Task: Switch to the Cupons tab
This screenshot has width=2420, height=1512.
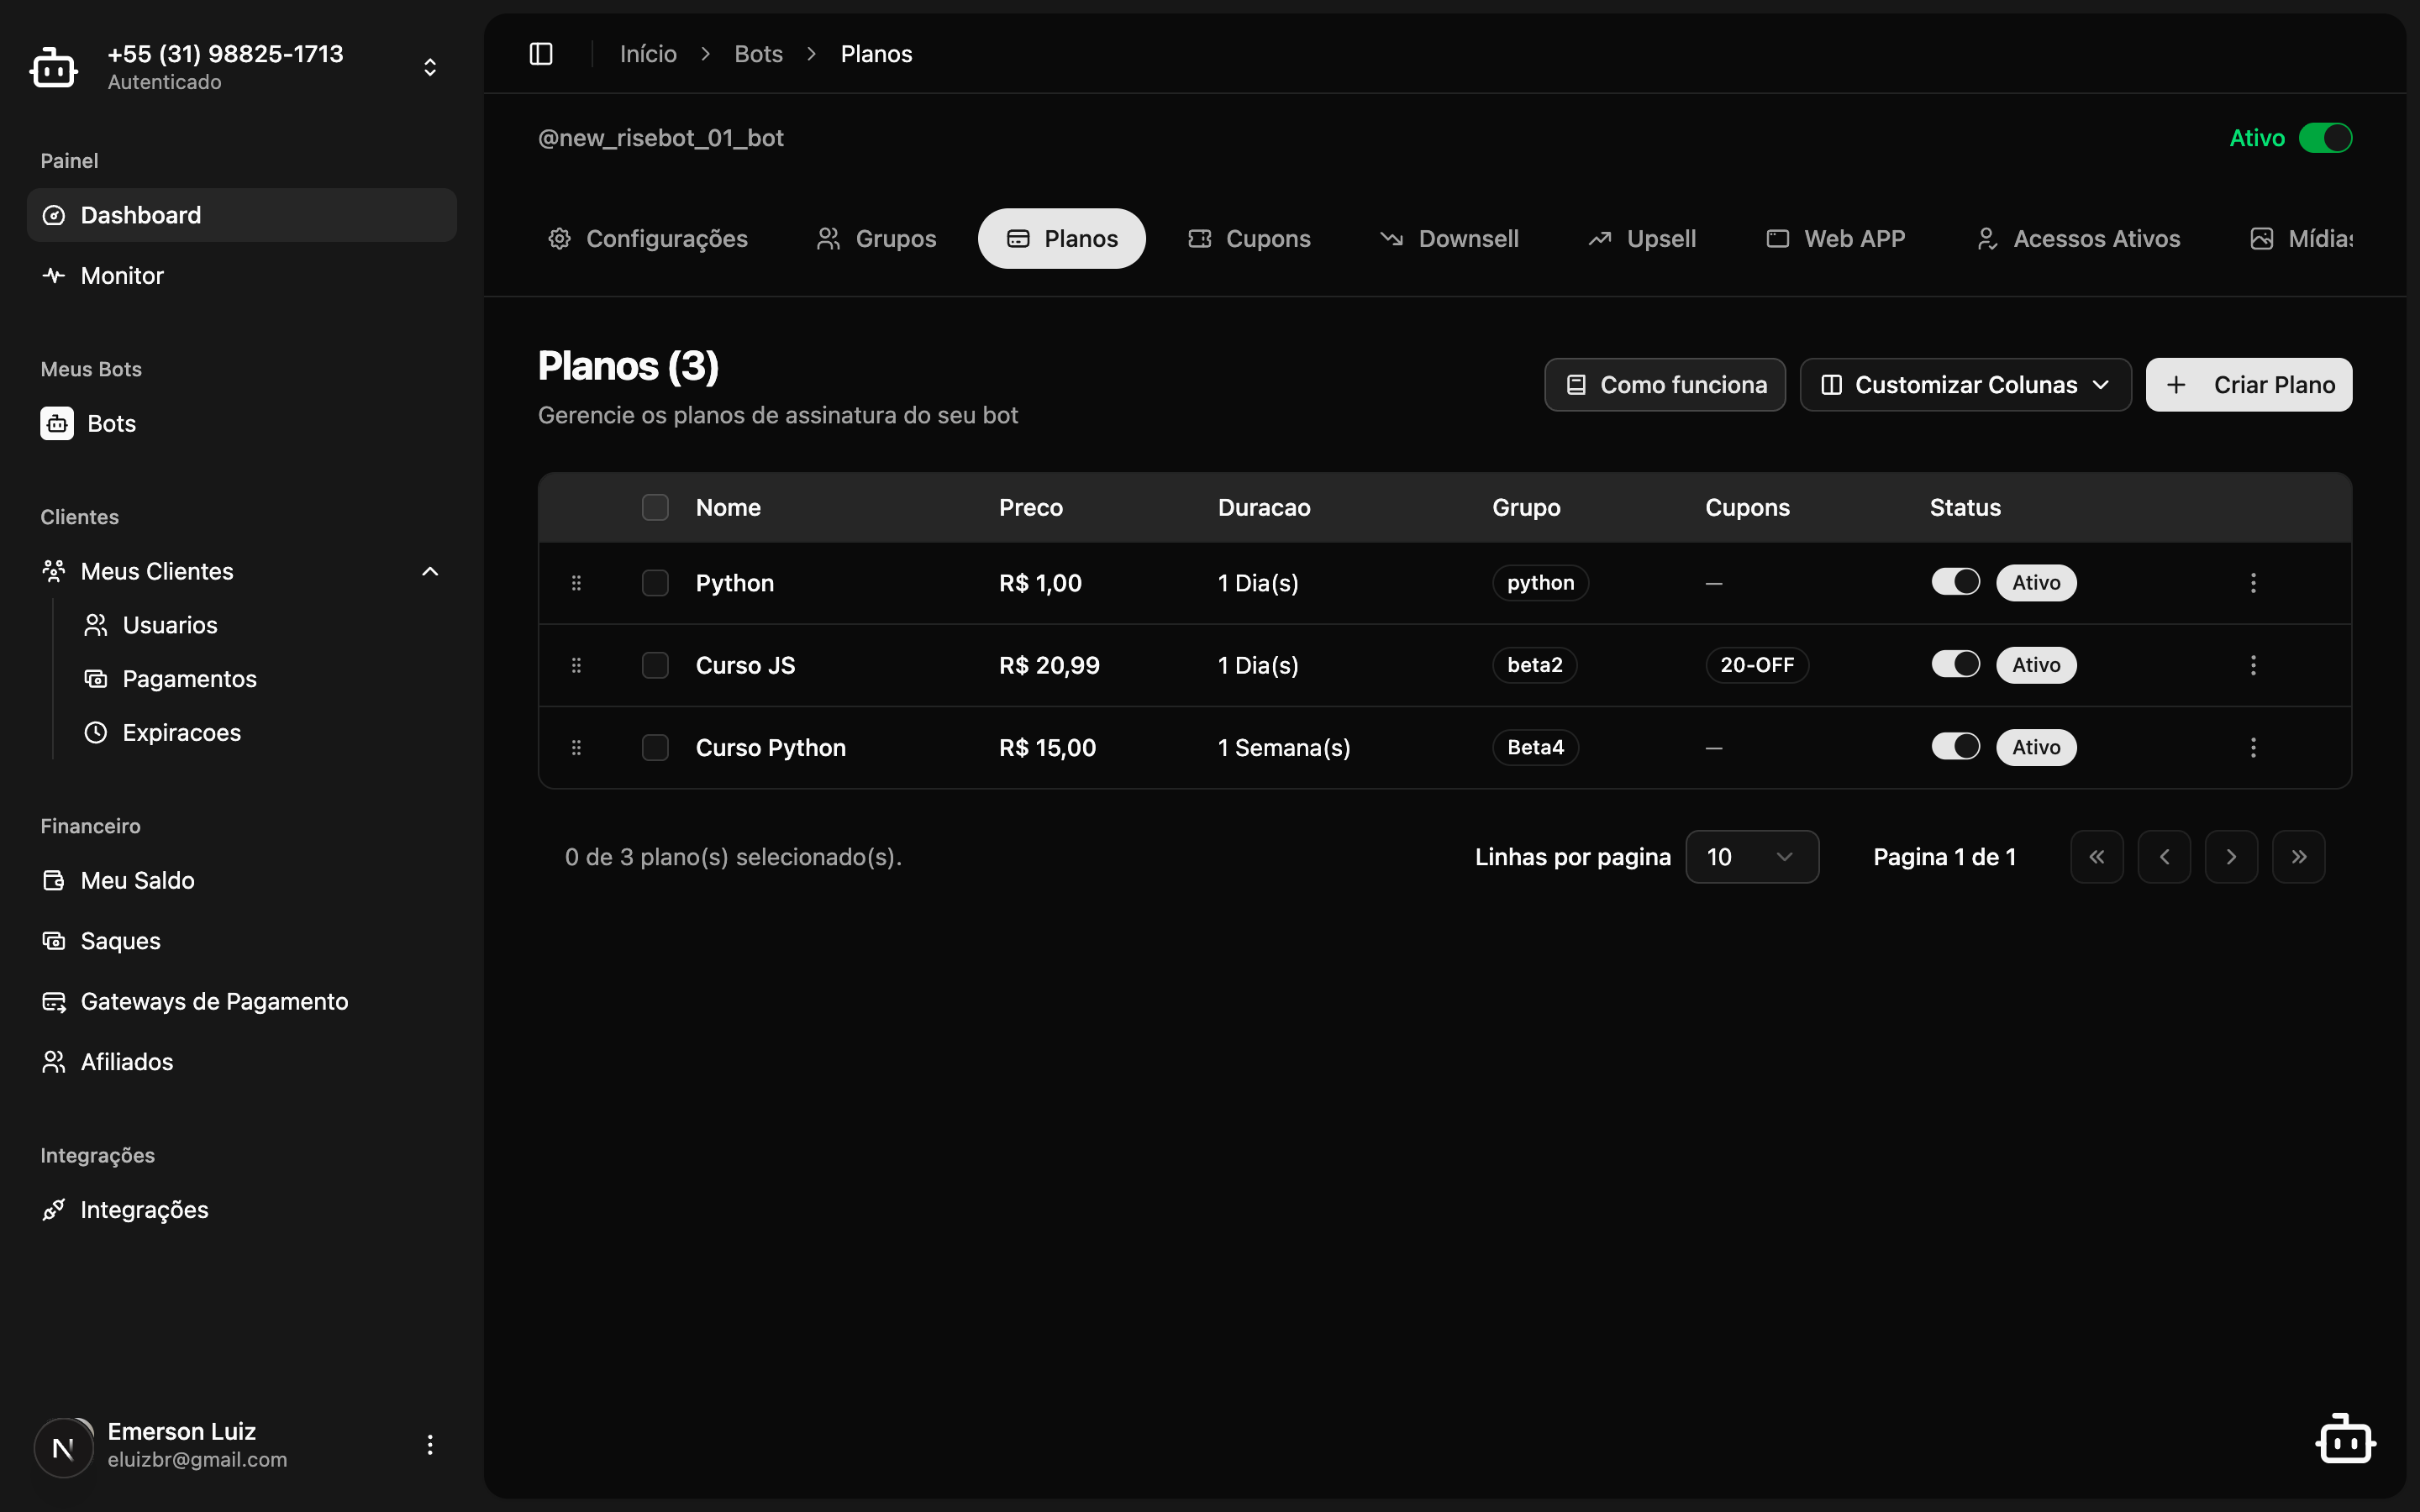Action: tap(1249, 239)
